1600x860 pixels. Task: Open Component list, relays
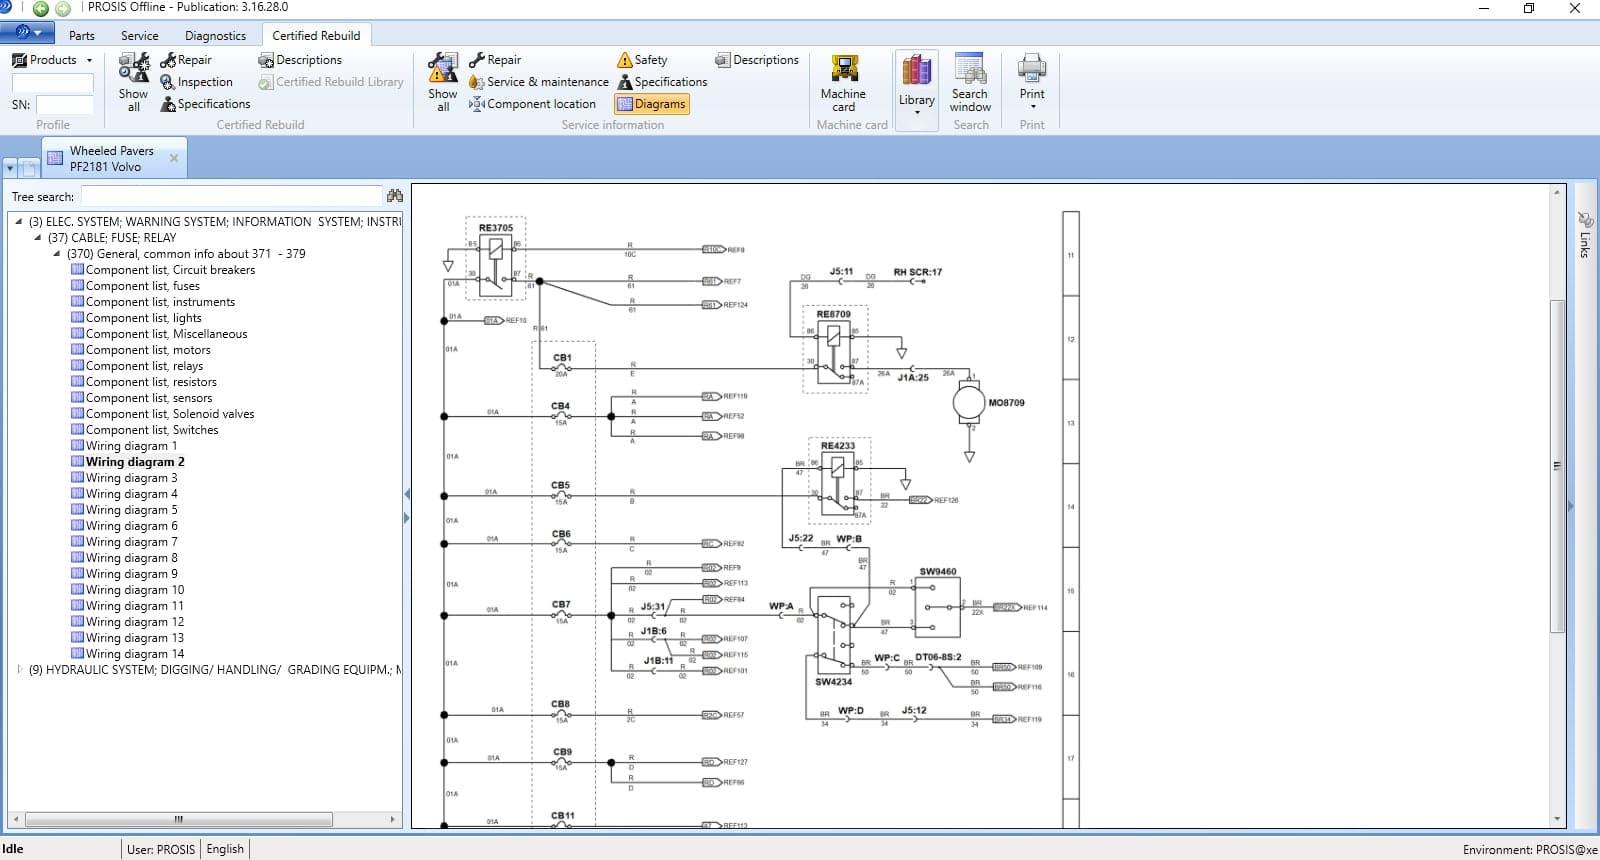(x=144, y=366)
